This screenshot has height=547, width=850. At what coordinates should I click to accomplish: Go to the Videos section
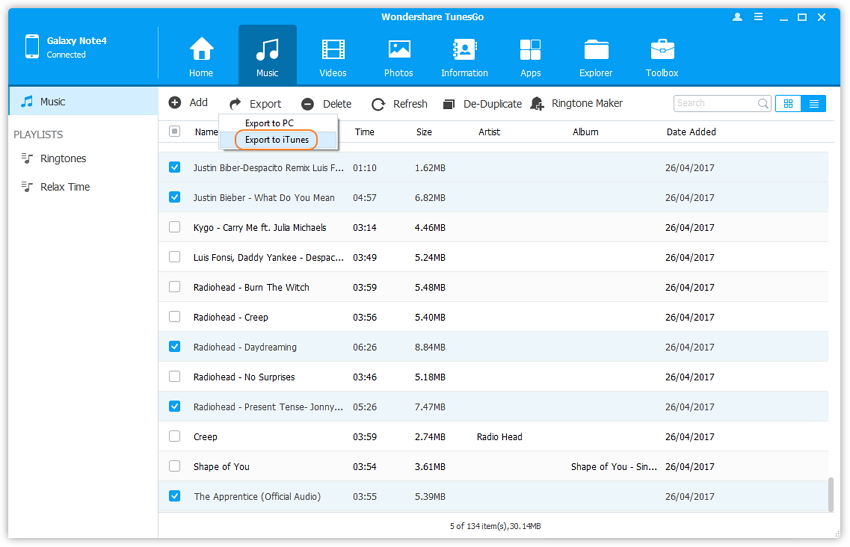pyautogui.click(x=333, y=50)
